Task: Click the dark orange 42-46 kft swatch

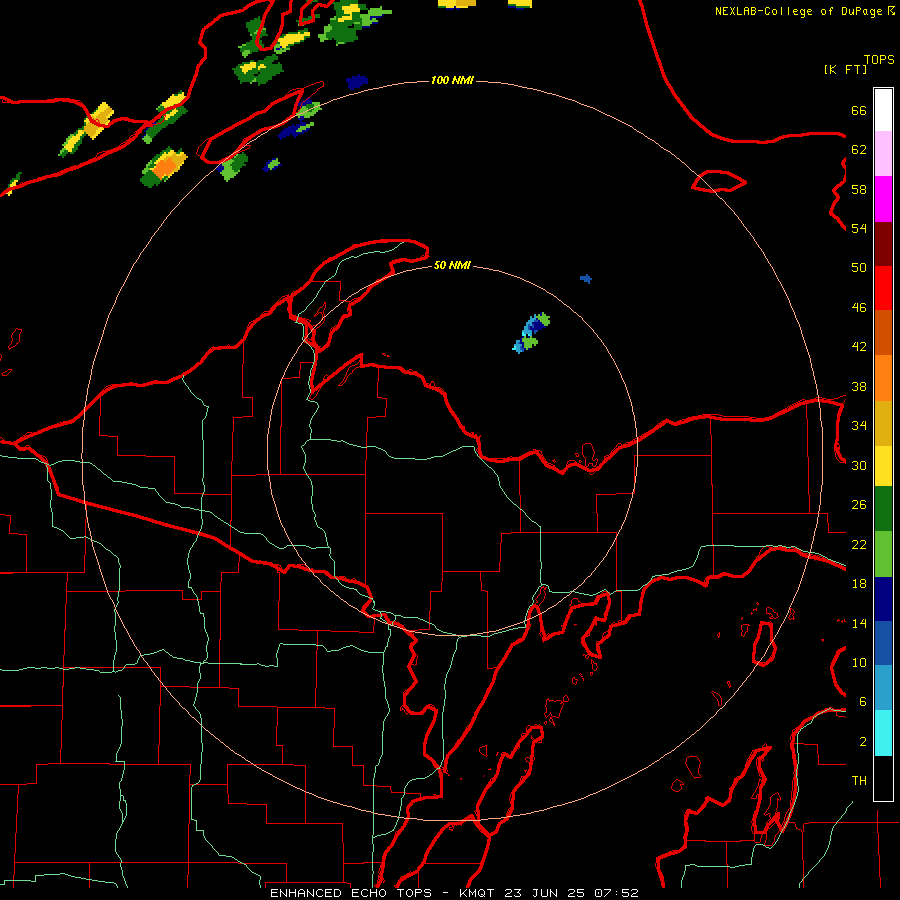Action: tap(883, 332)
